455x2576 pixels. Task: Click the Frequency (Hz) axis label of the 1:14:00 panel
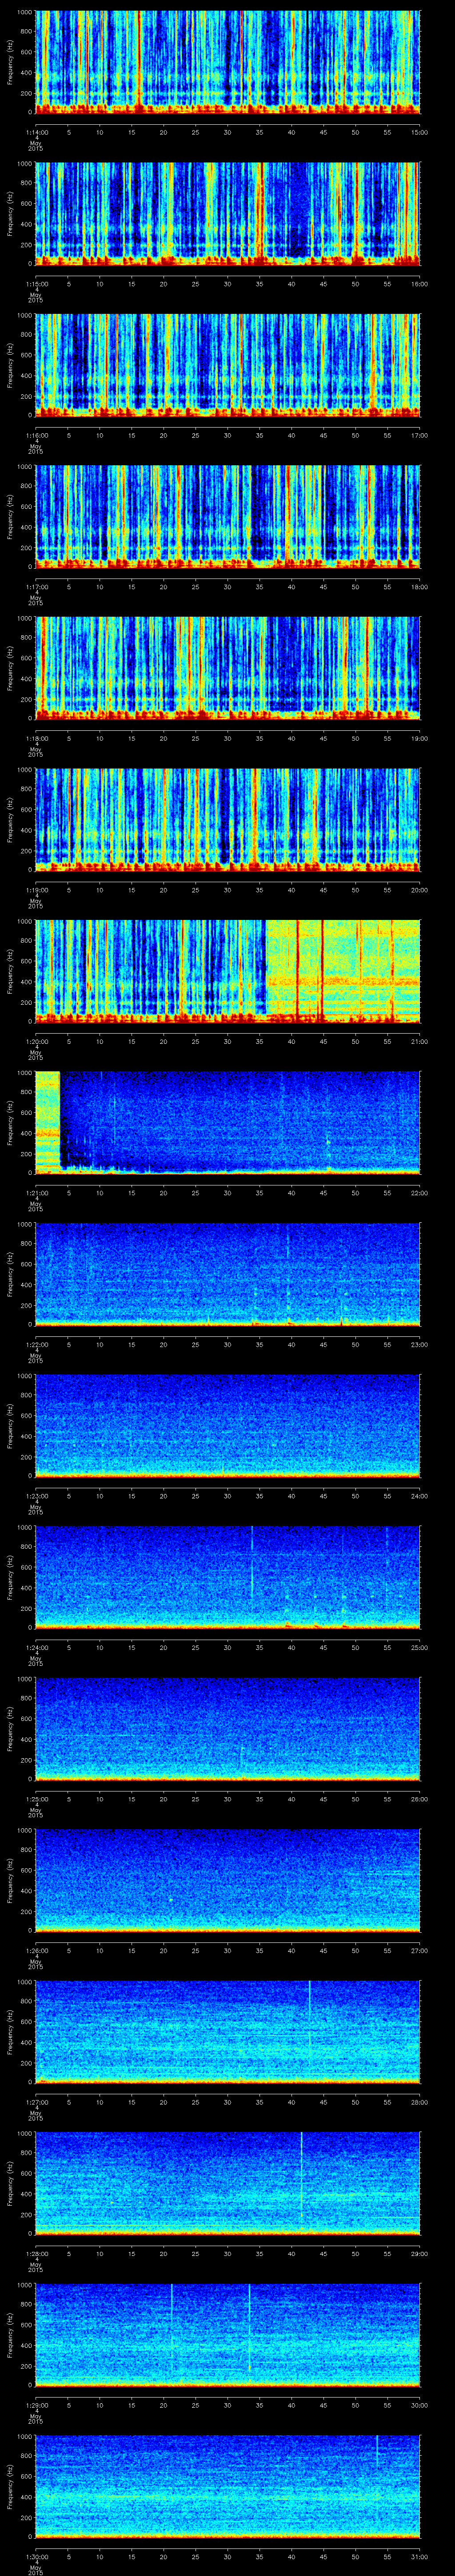point(10,62)
